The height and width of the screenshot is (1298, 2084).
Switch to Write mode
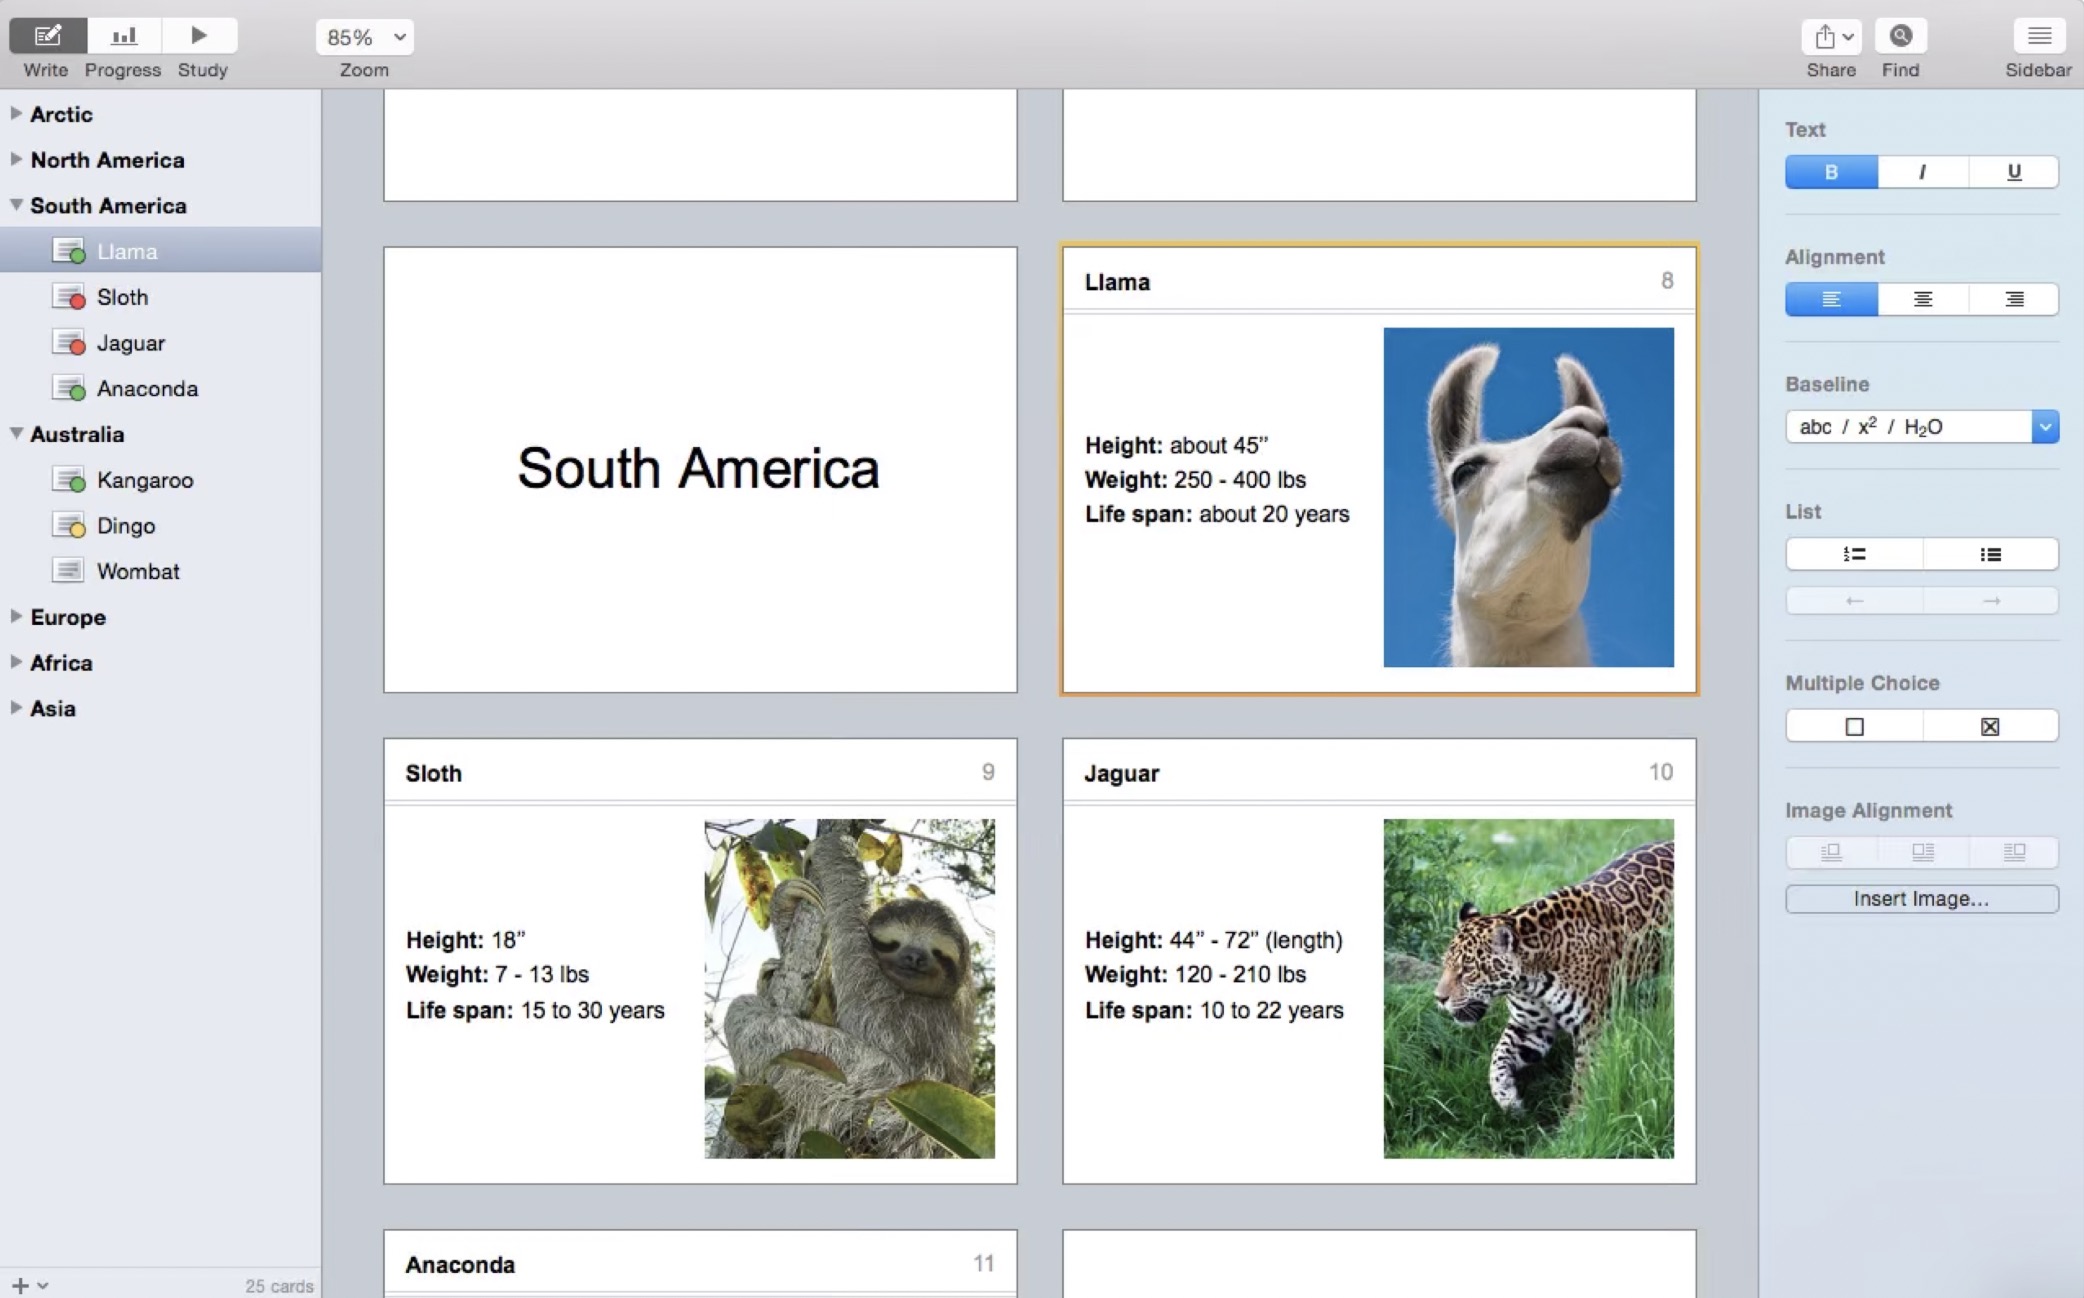[x=47, y=36]
